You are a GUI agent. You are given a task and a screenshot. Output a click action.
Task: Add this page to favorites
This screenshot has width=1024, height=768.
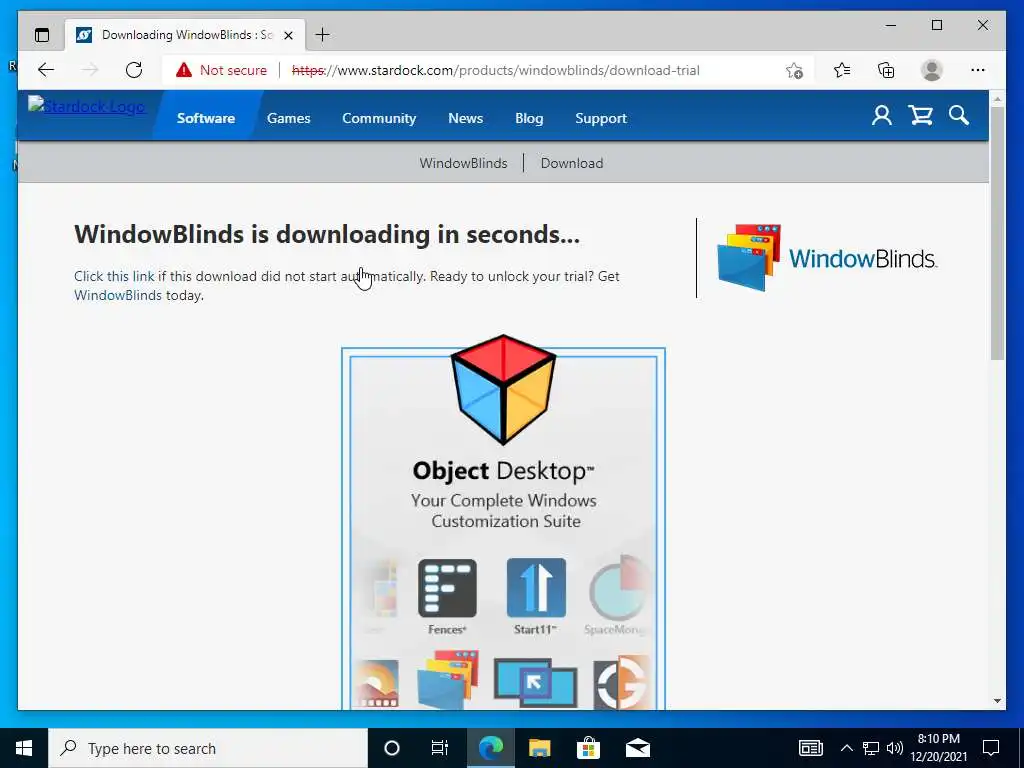pos(794,70)
